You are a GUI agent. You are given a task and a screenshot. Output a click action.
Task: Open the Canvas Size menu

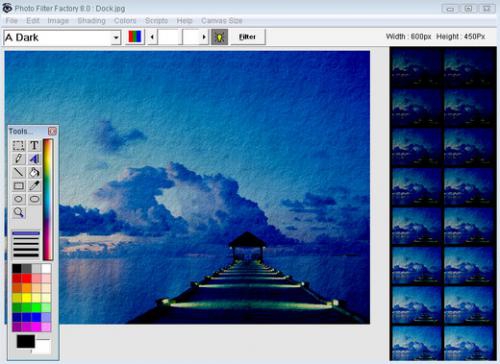(x=222, y=21)
